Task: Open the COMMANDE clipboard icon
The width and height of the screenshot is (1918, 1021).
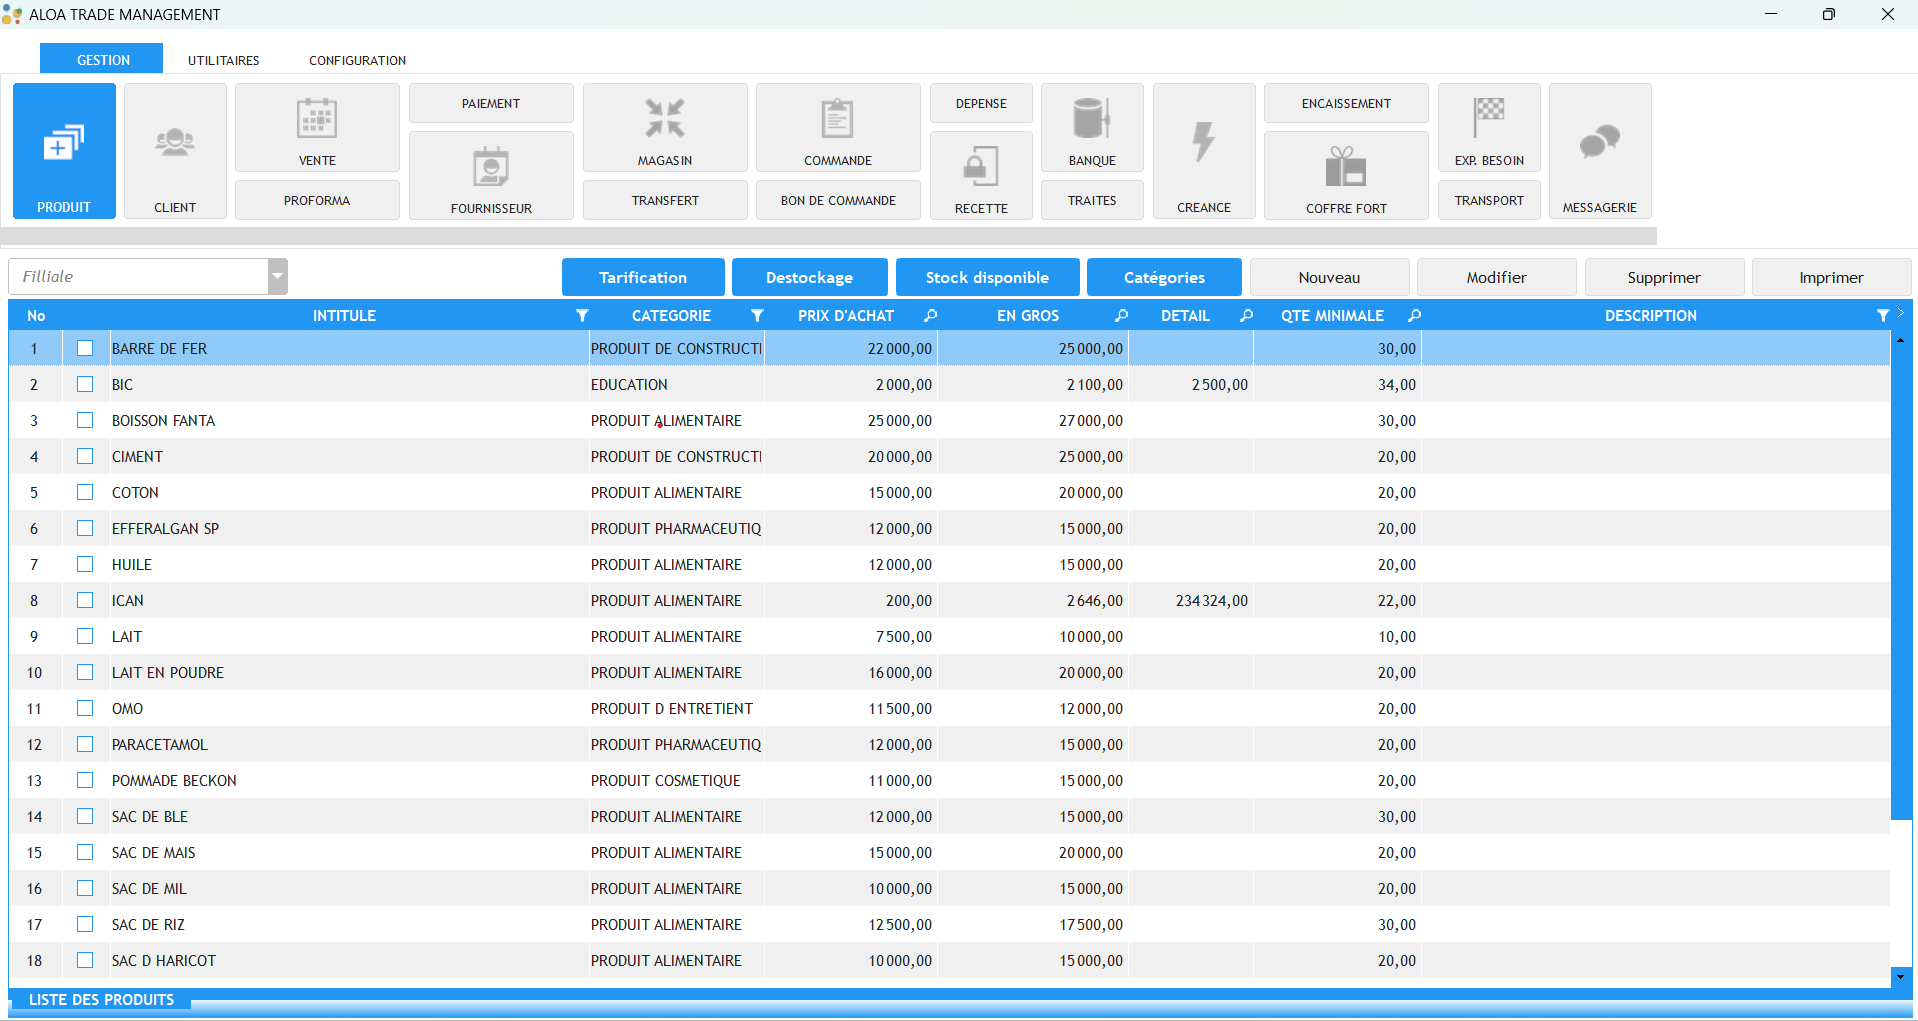Action: (x=838, y=120)
